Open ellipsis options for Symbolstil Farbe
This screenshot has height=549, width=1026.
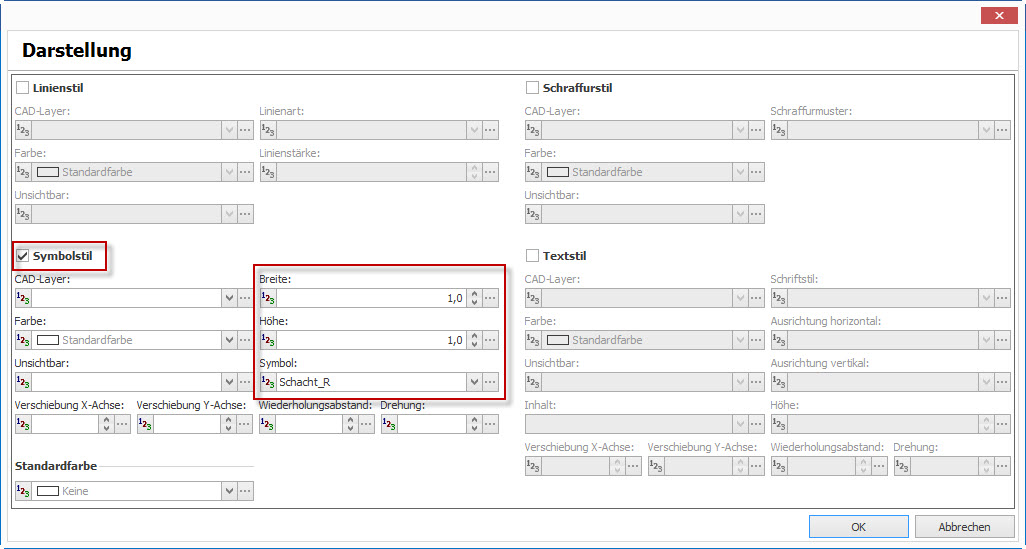click(245, 340)
